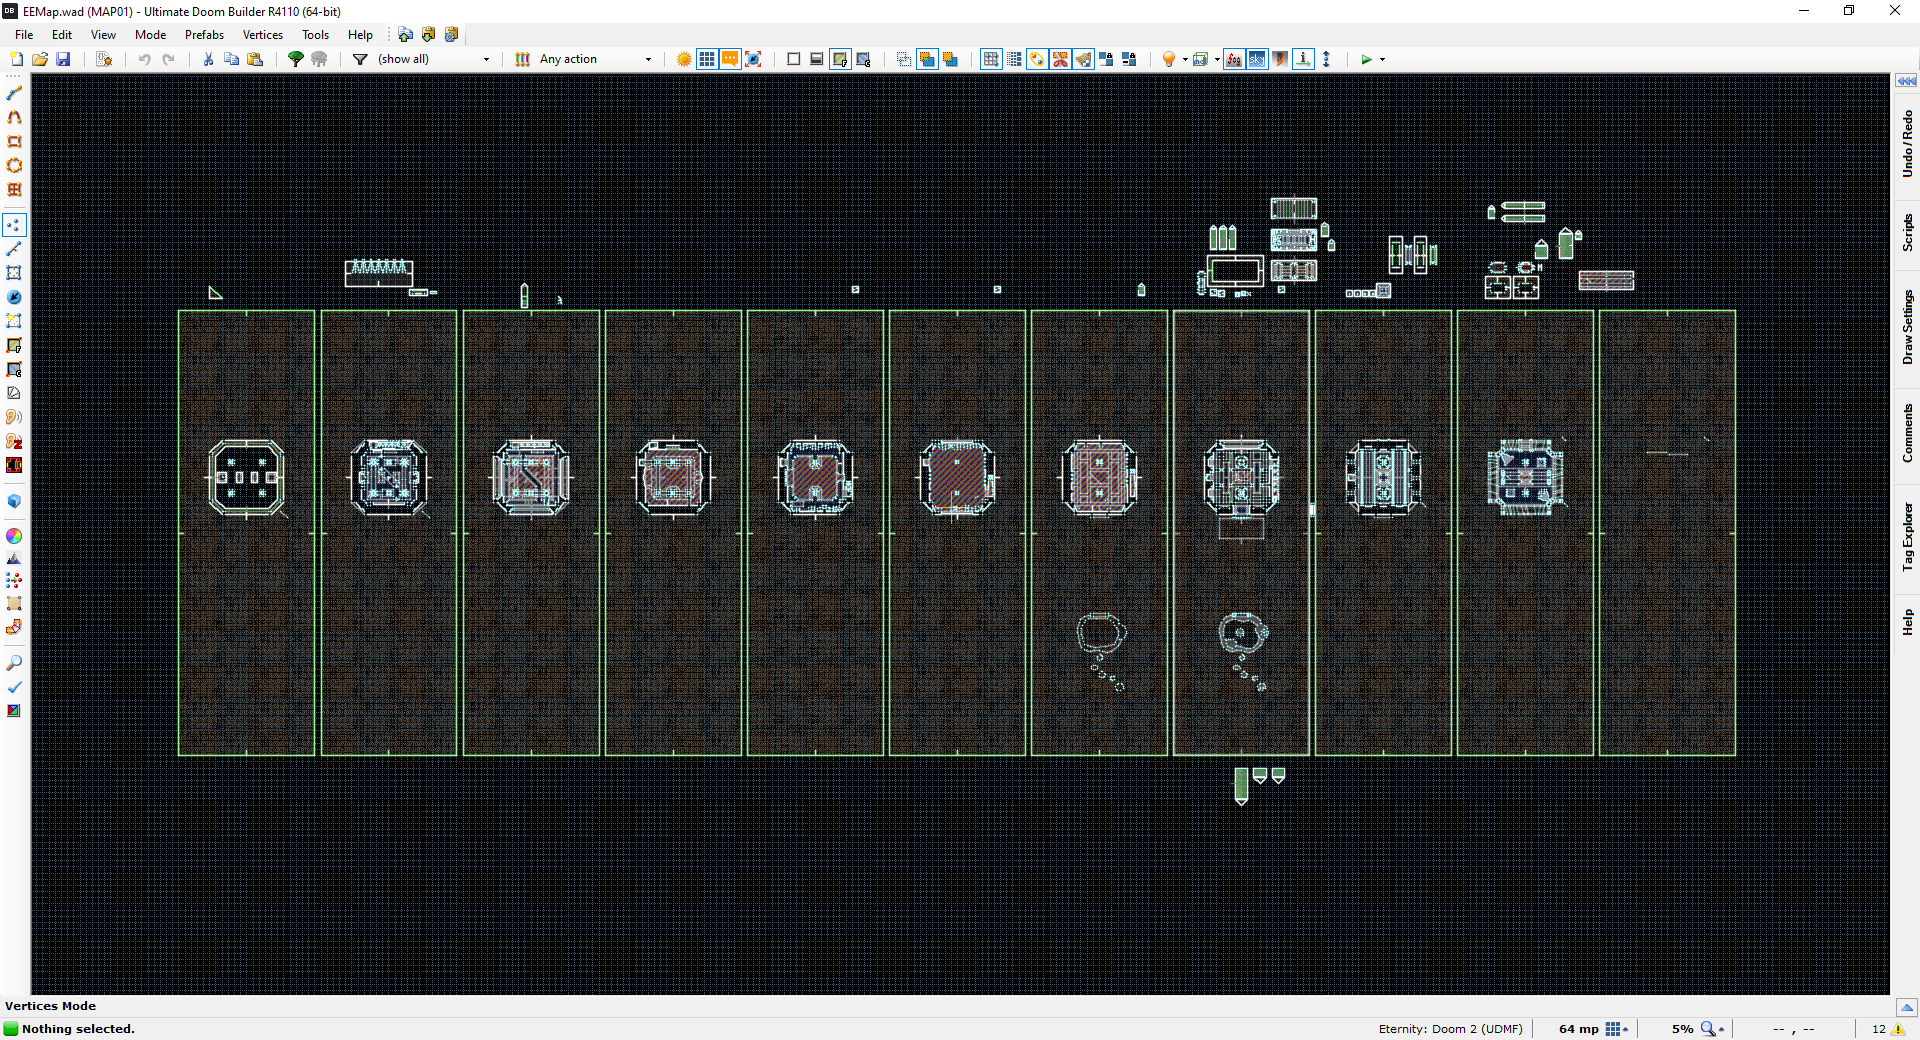Image resolution: width=1920 pixels, height=1040 pixels.
Task: Copy the selection with the toolbar icon
Action: click(231, 59)
